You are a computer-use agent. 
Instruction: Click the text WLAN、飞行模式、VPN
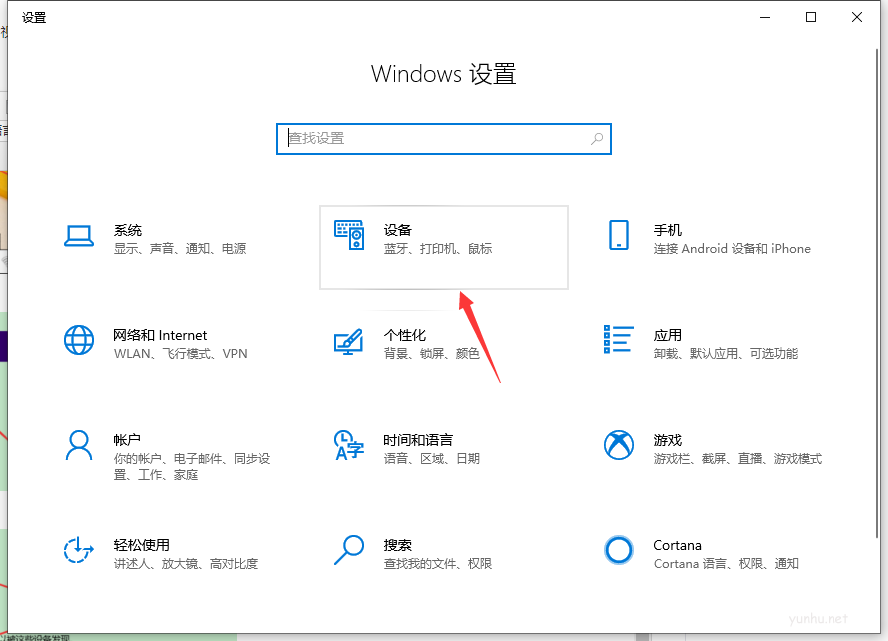pos(181,354)
